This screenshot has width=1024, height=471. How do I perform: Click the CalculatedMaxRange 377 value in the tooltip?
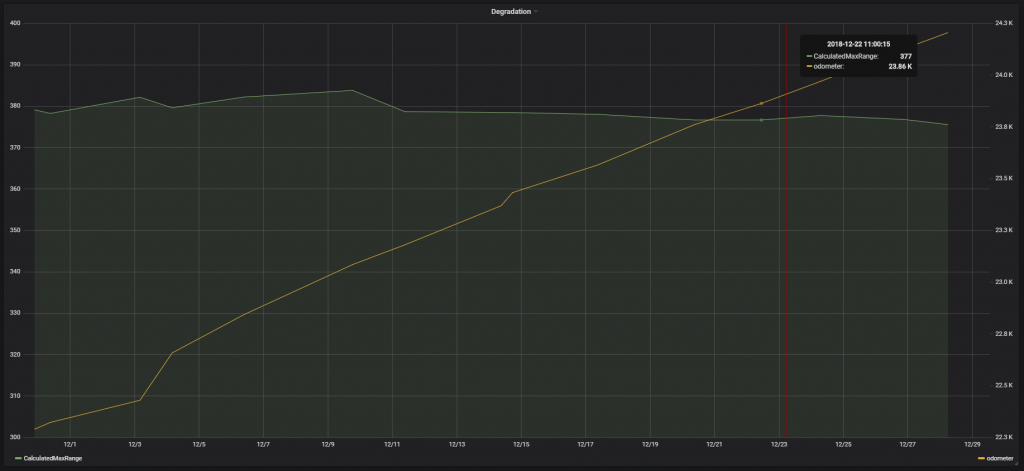pyautogui.click(x=905, y=56)
